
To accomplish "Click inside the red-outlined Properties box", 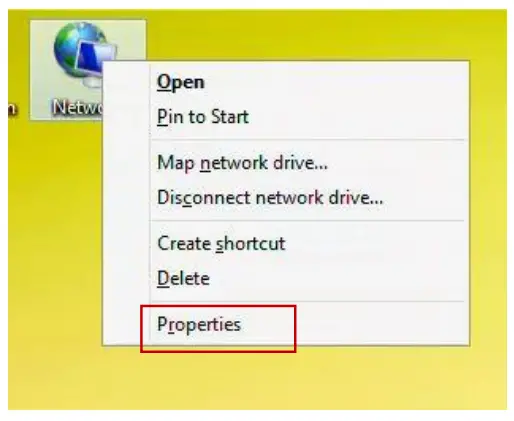I will pos(218,328).
